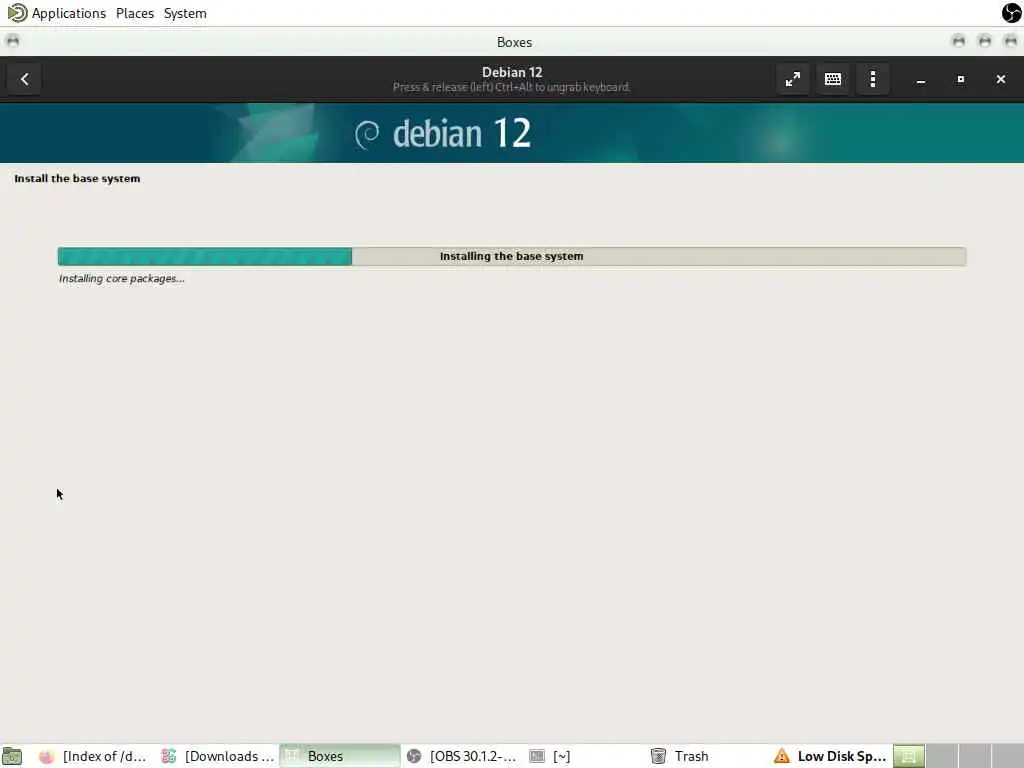This screenshot has height=768, width=1024.
Task: Click the Trash bin icon in taskbar
Action: coord(658,756)
